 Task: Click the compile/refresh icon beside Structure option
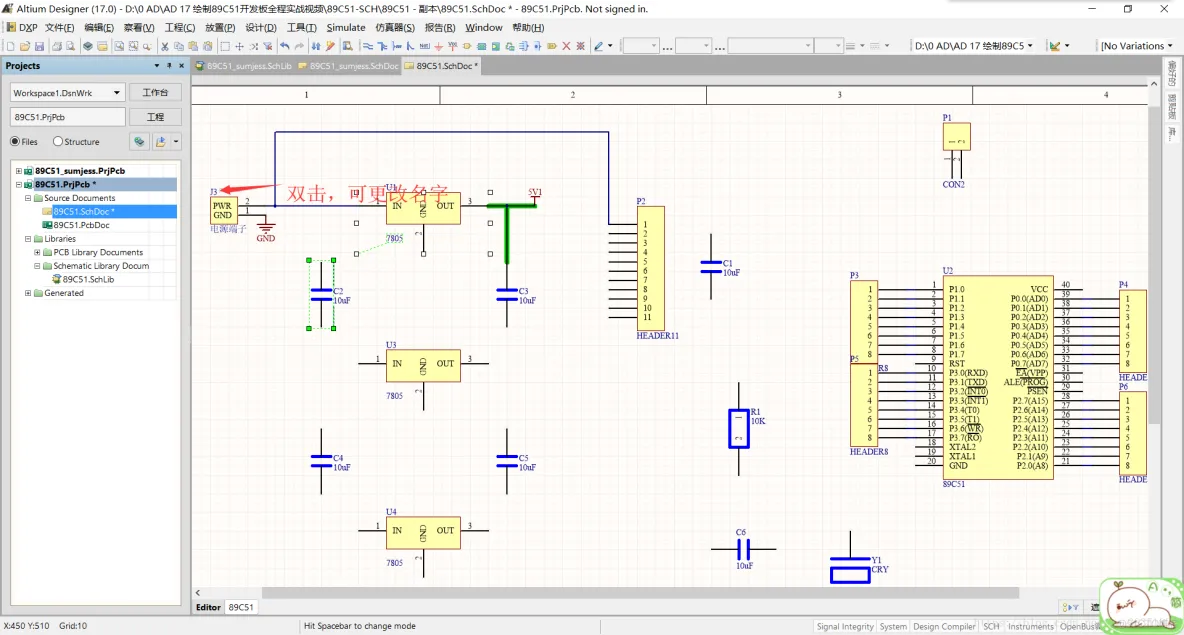click(x=139, y=141)
